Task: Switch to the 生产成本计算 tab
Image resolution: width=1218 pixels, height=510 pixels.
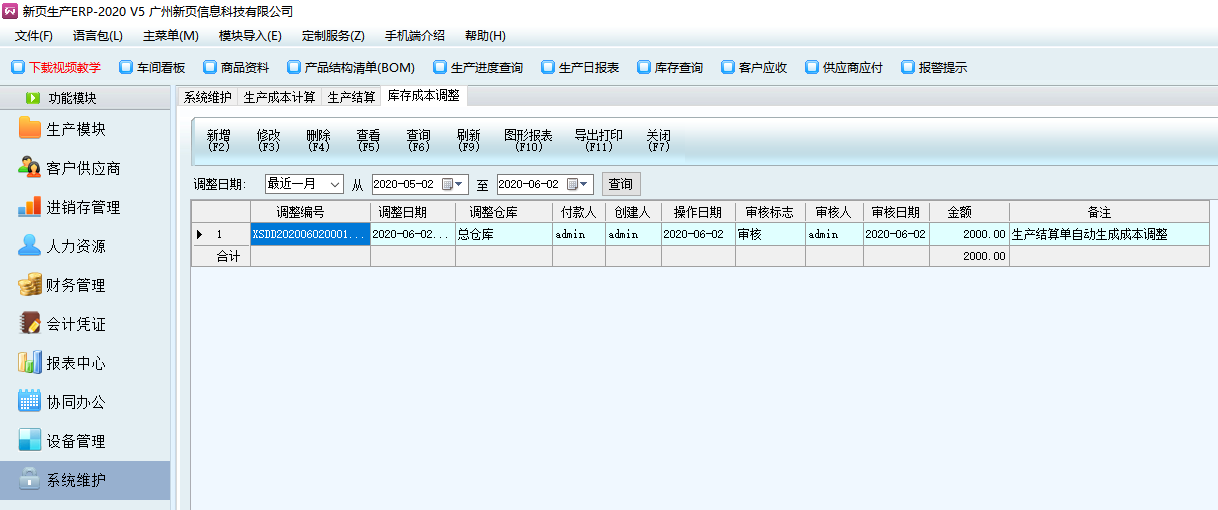Action: (x=279, y=97)
